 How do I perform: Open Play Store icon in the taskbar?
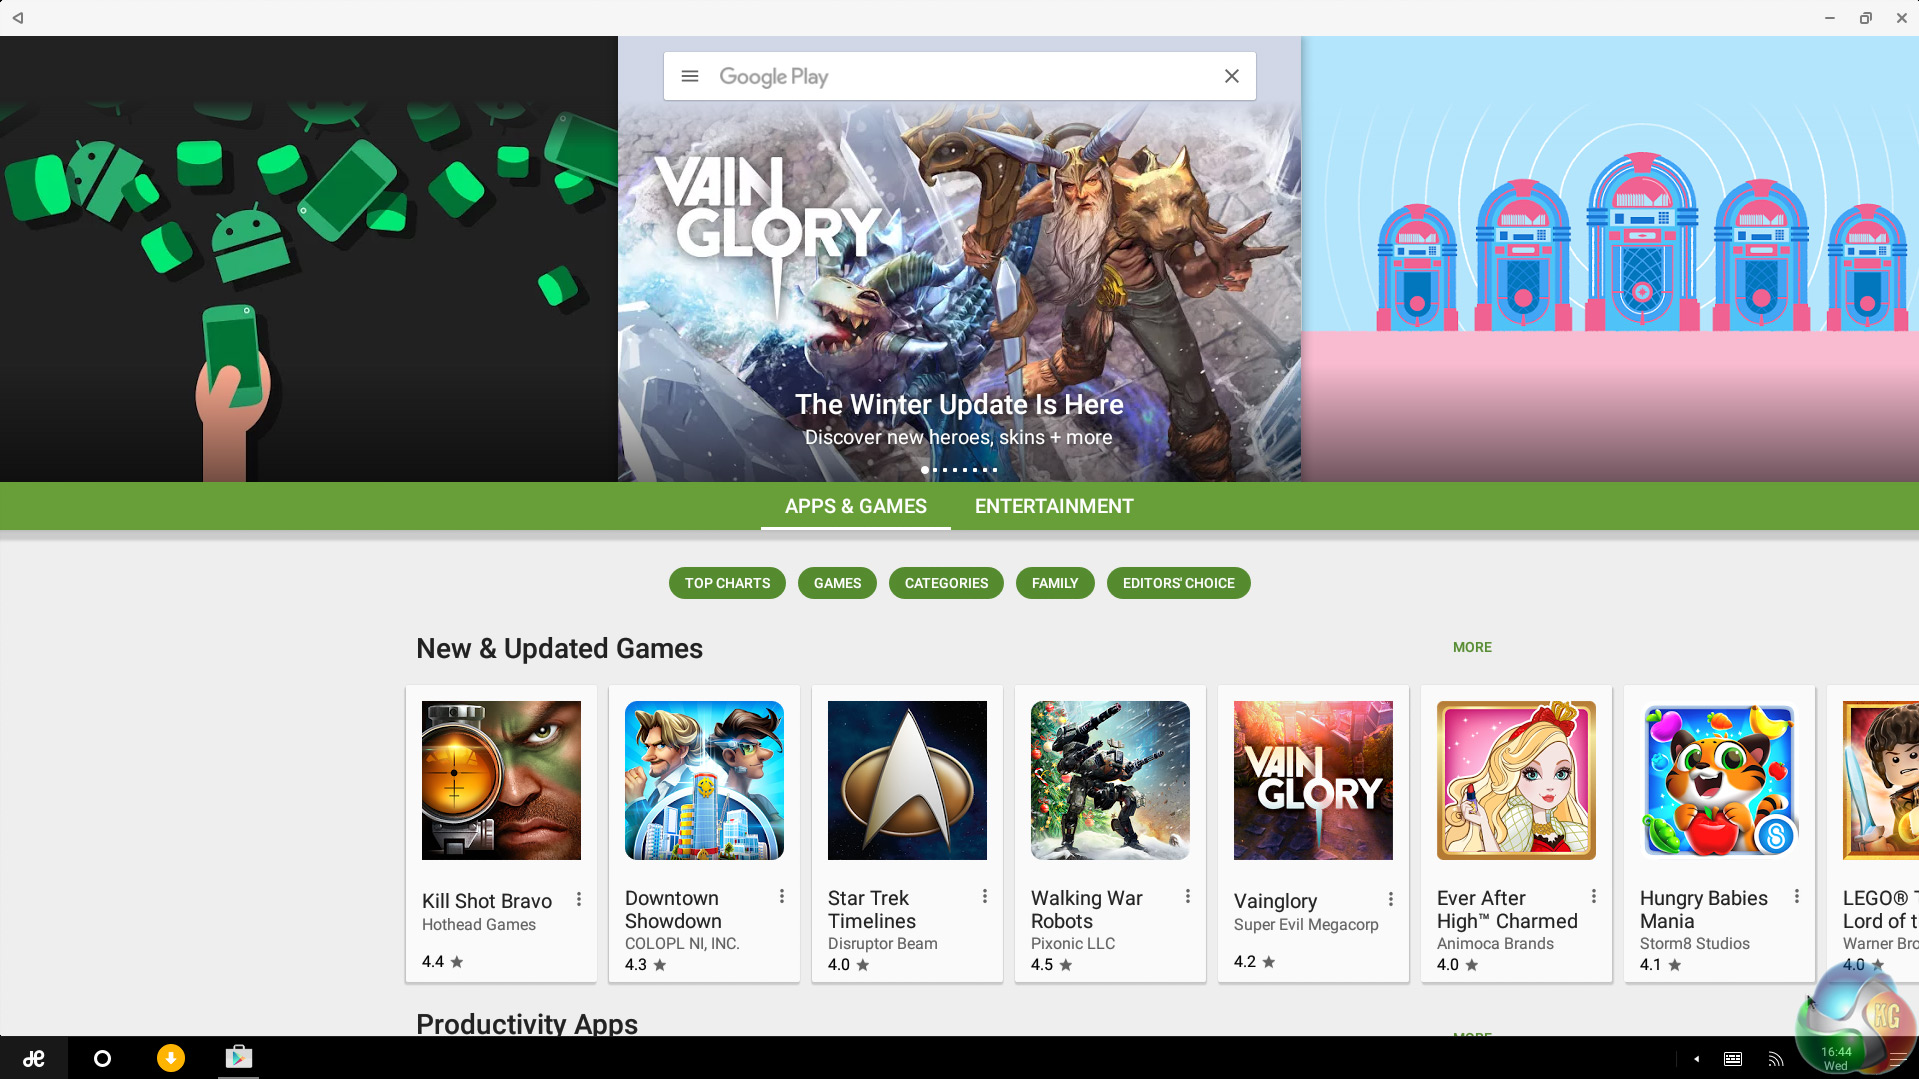click(239, 1057)
